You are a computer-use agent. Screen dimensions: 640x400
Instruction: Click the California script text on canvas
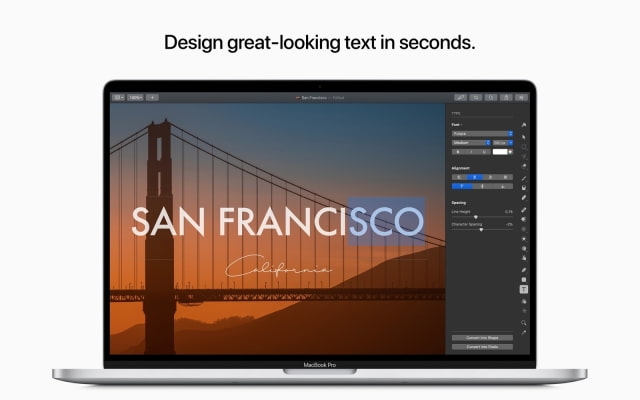click(278, 266)
